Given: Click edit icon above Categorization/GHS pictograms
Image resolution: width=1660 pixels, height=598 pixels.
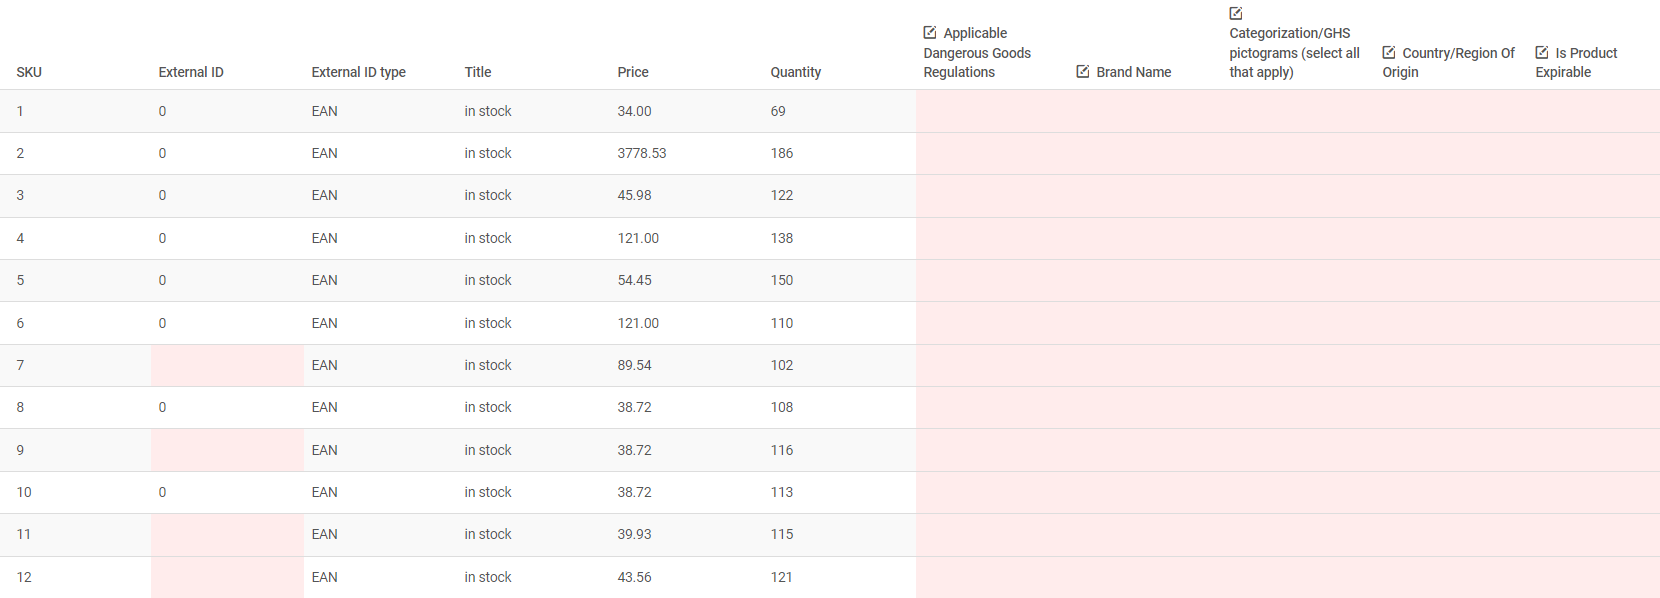Looking at the screenshot, I should tap(1236, 13).
